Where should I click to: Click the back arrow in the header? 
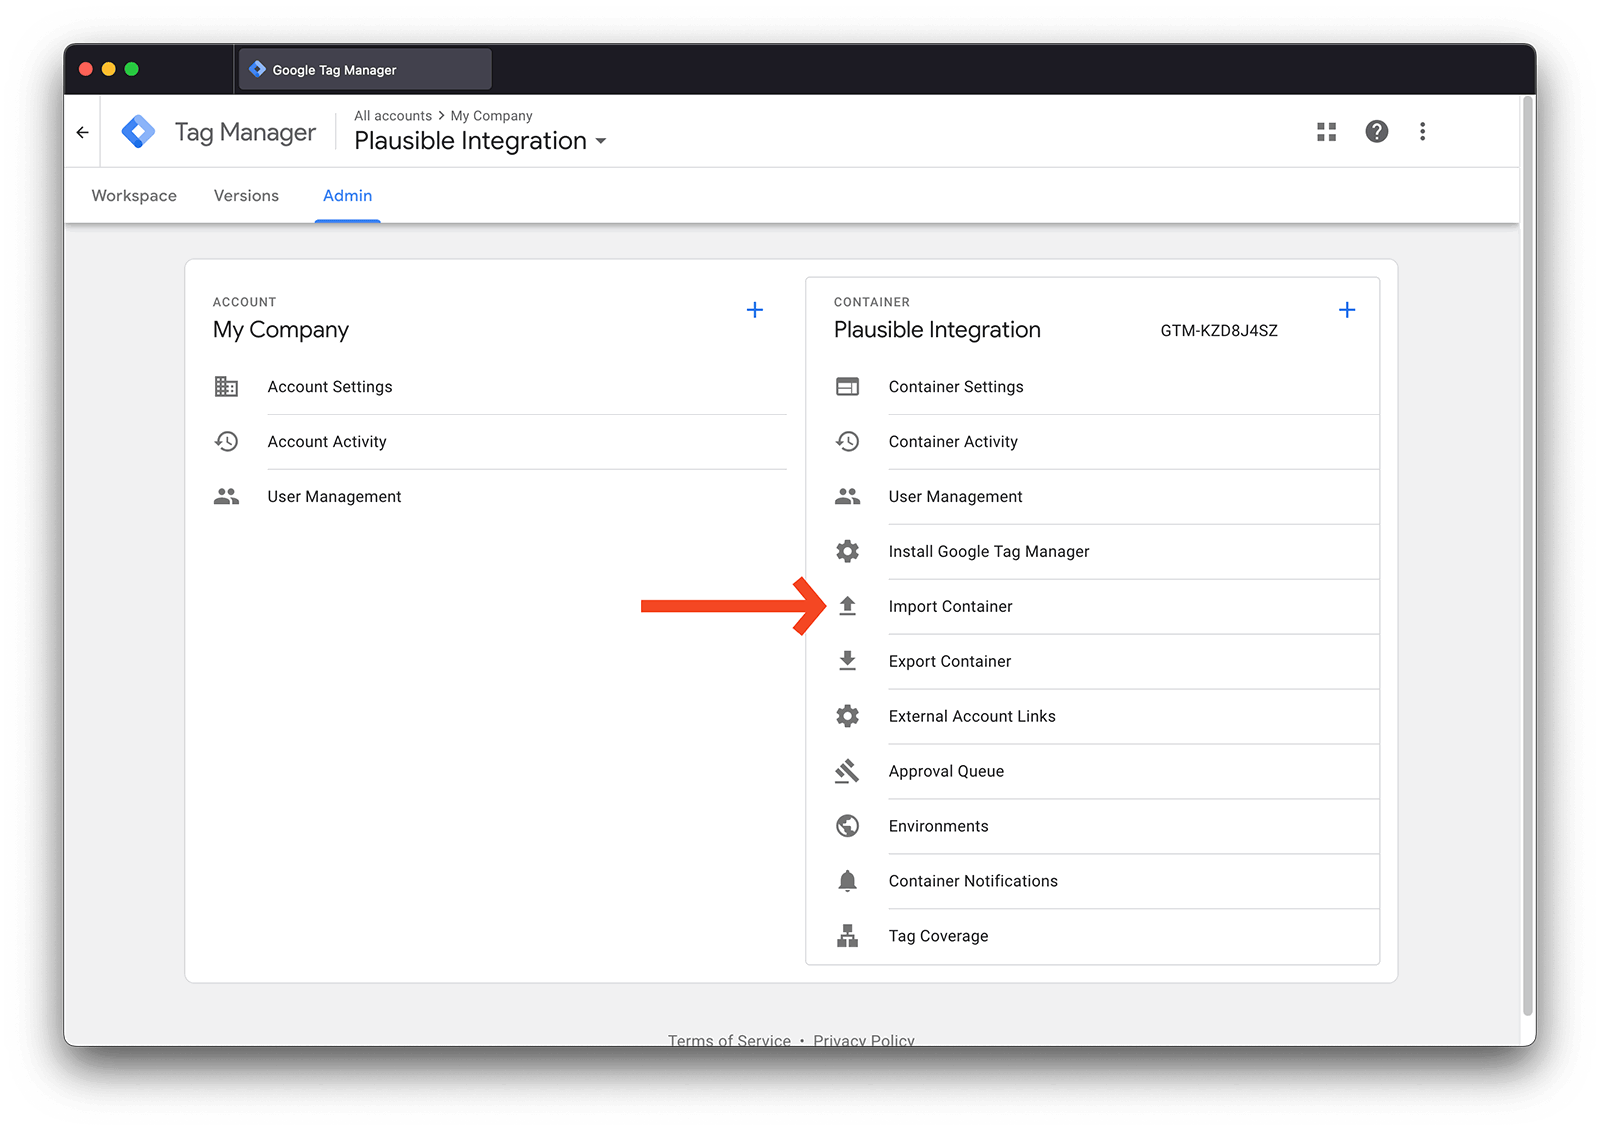pyautogui.click(x=82, y=132)
